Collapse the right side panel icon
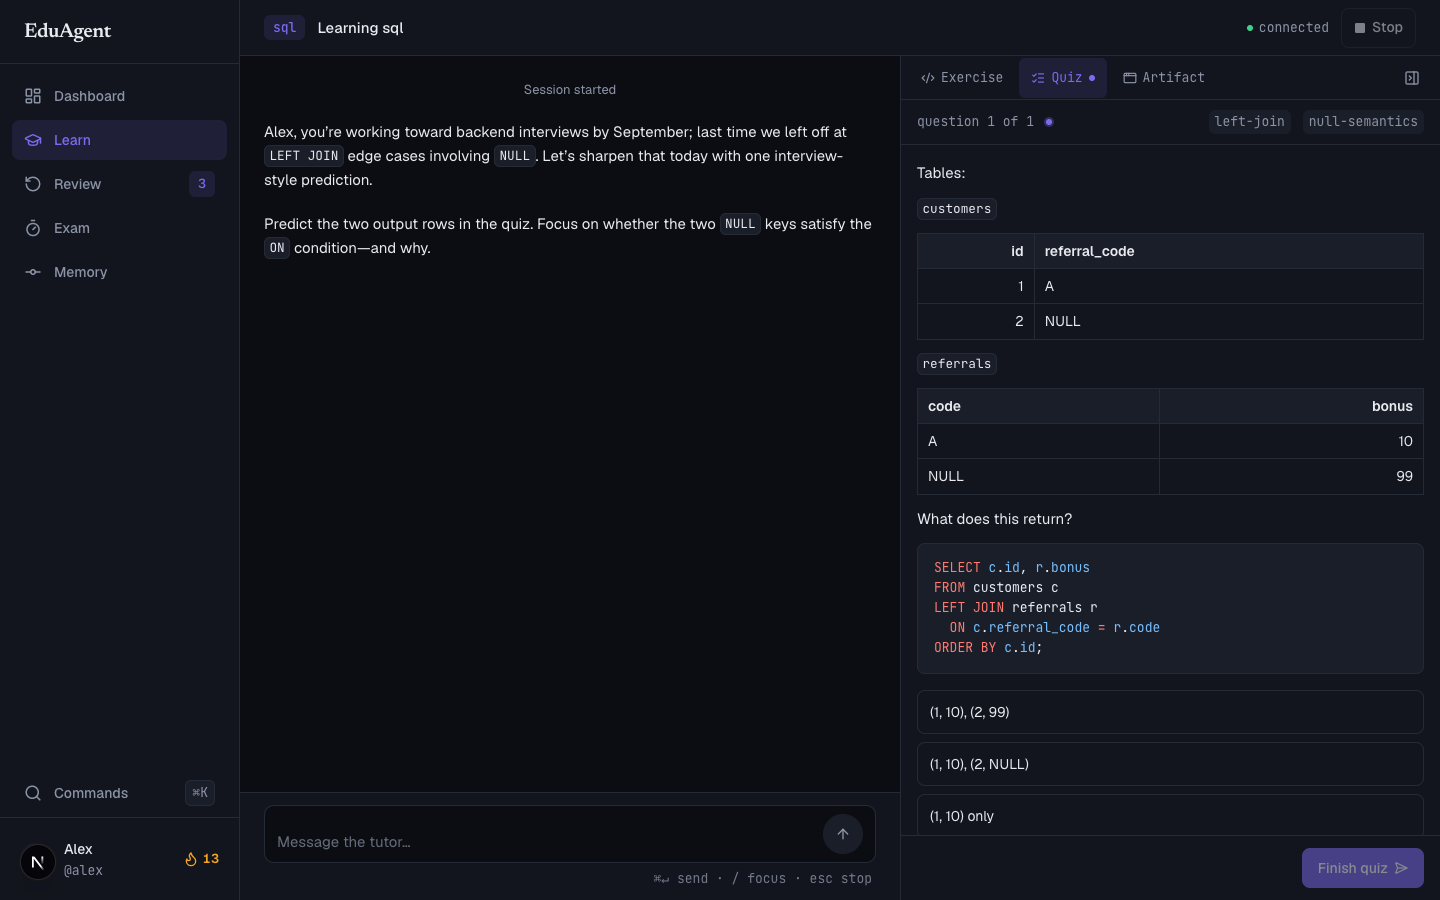Screen dimensions: 1440x900 1412,78
